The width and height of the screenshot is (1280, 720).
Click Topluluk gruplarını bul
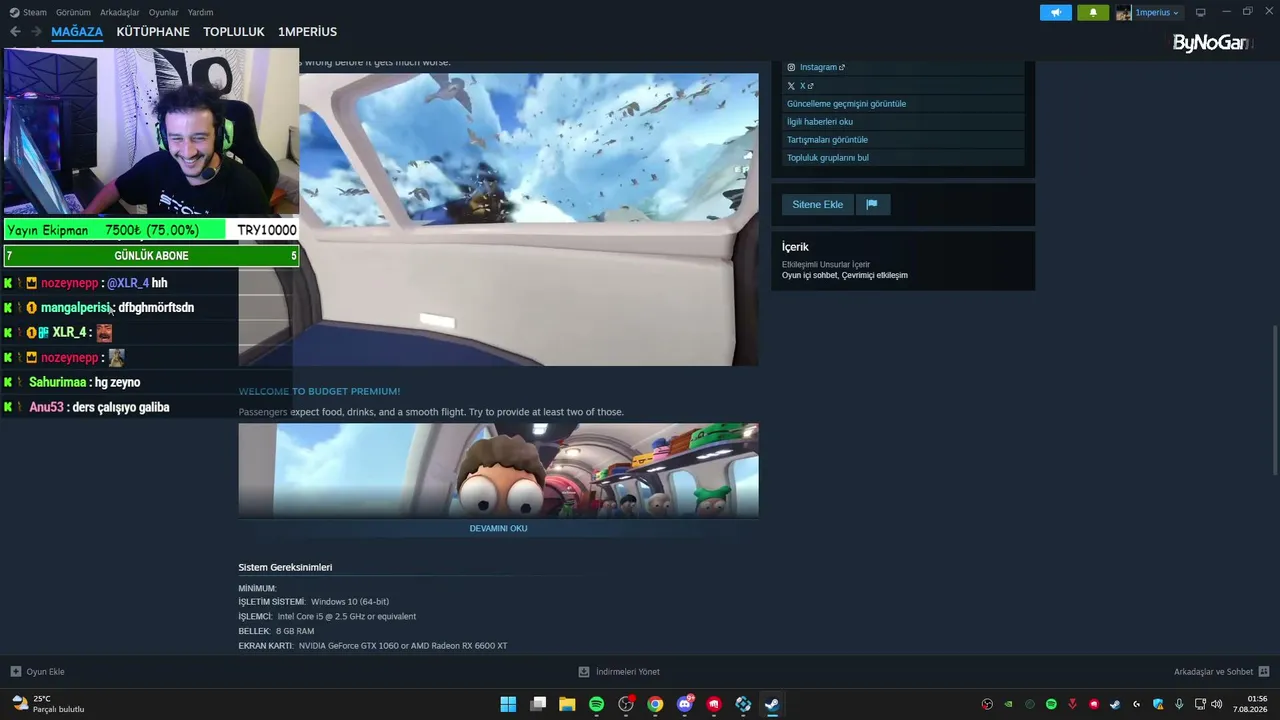[x=828, y=158]
